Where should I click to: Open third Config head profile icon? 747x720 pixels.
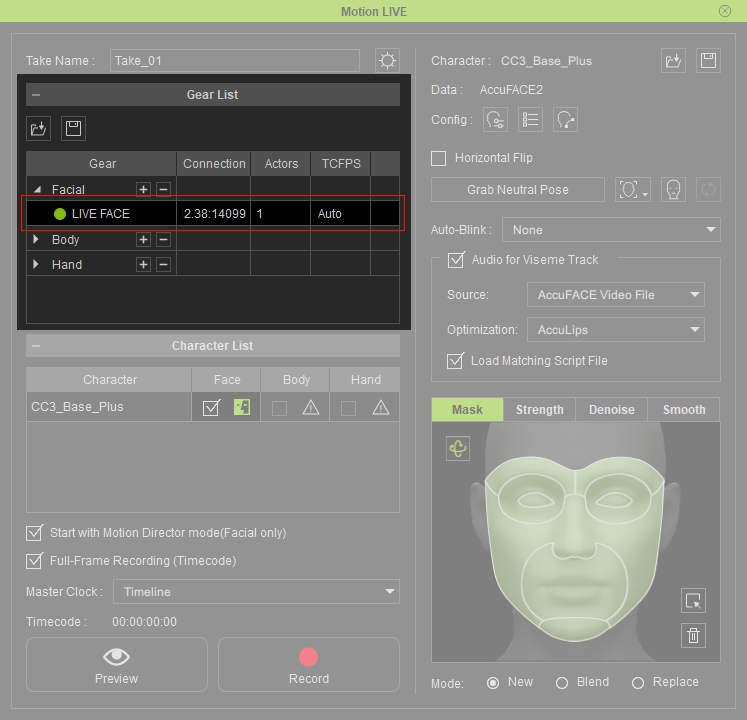click(x=565, y=120)
